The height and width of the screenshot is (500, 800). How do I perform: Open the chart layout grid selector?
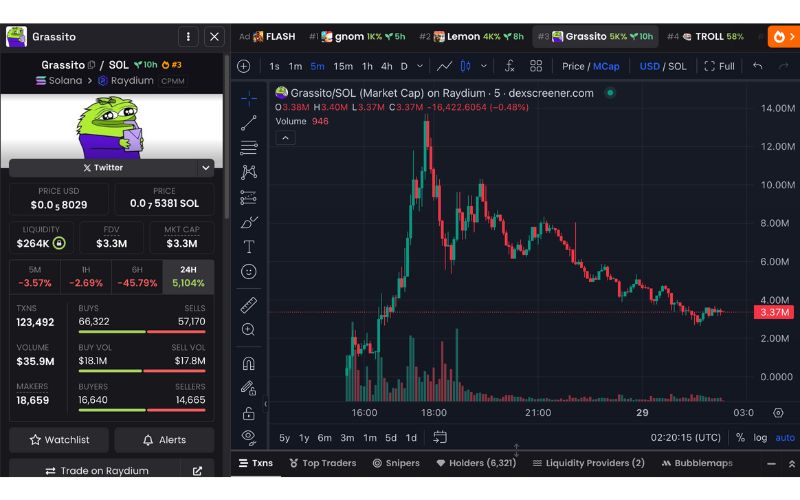pos(536,66)
